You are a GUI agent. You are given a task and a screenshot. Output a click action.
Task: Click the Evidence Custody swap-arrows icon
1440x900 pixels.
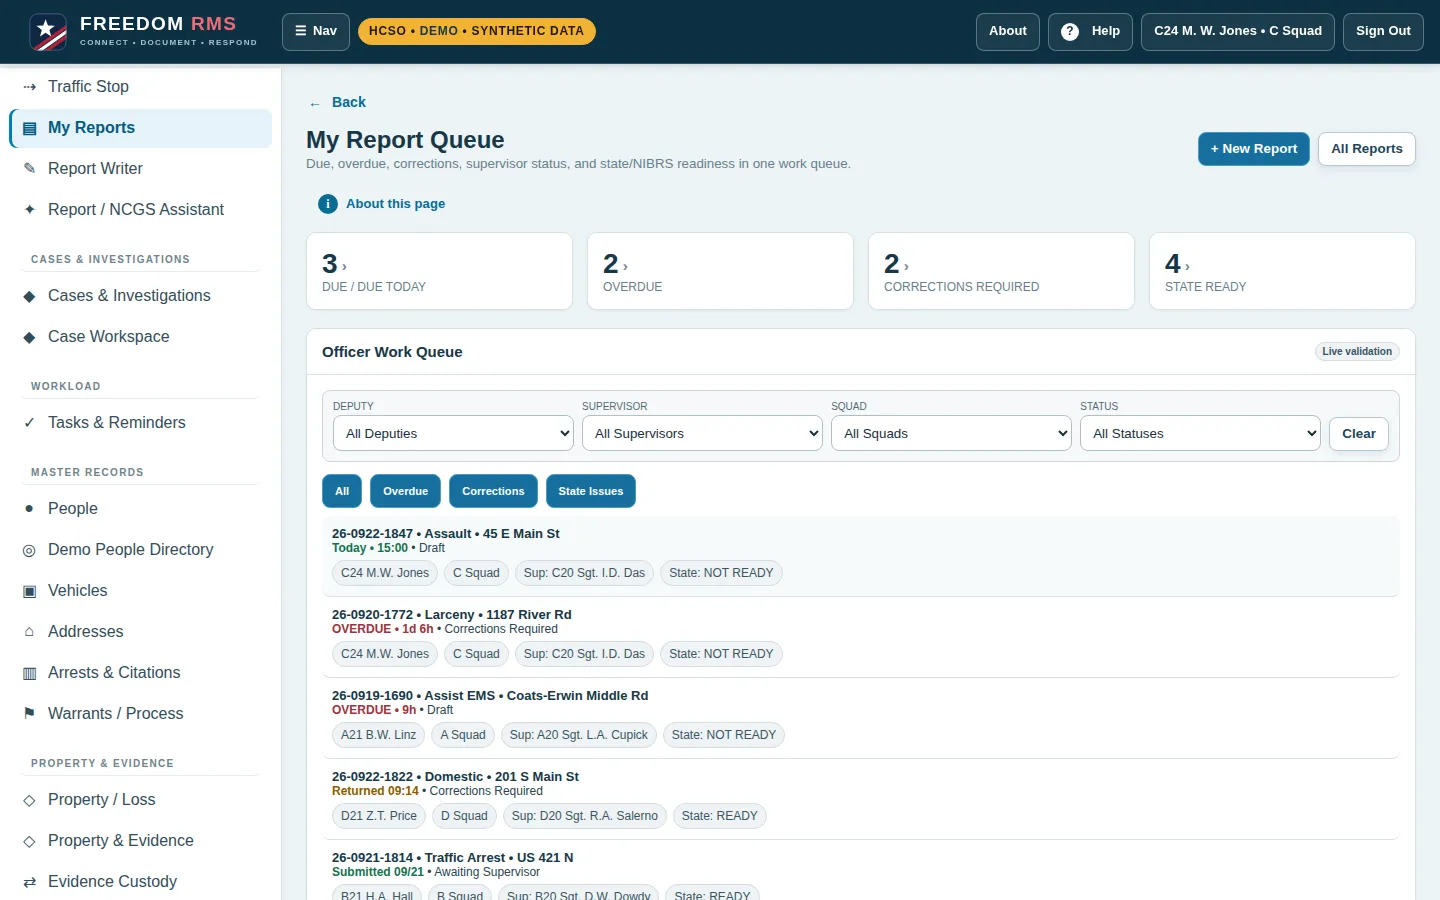[29, 882]
